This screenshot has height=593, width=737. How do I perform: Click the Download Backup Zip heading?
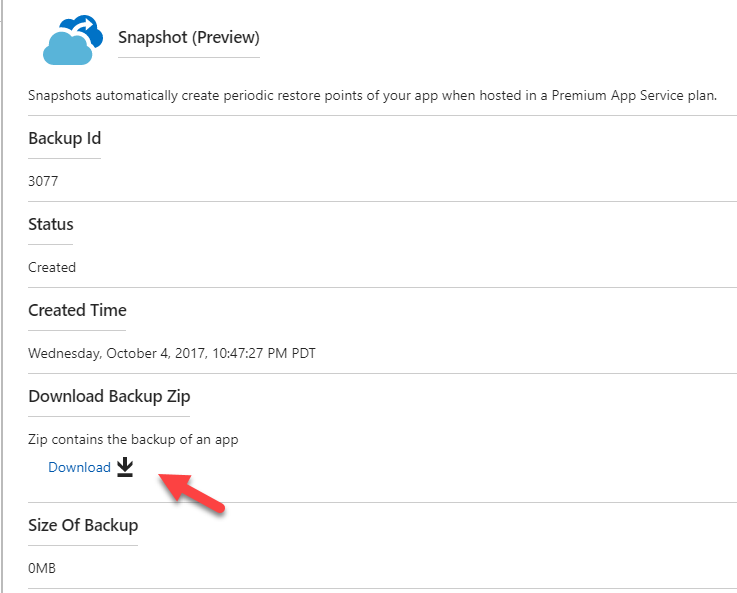(x=109, y=396)
